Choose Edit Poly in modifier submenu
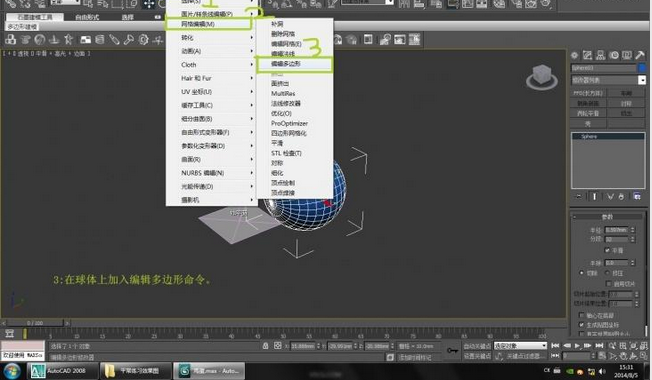 click(294, 64)
